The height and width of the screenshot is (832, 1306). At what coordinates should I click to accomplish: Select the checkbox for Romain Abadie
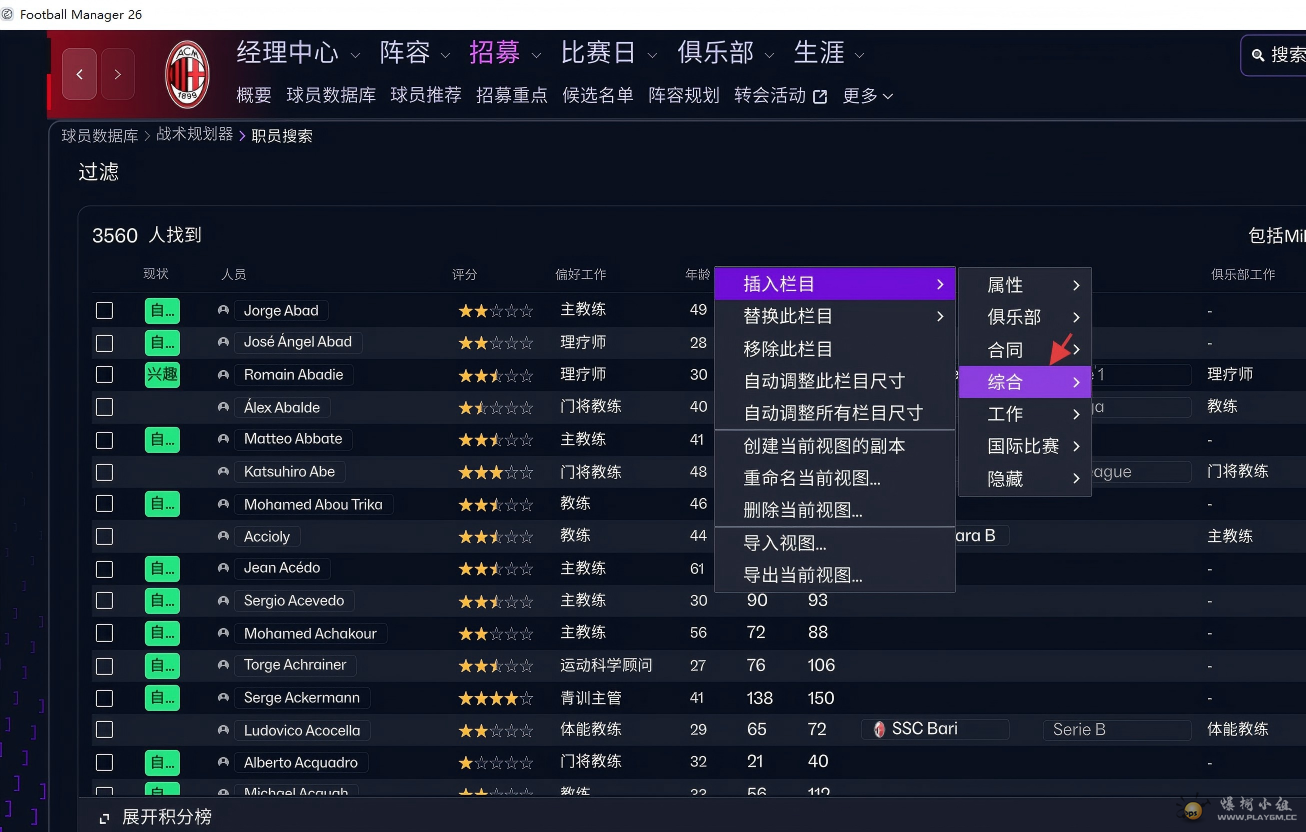[x=104, y=375]
